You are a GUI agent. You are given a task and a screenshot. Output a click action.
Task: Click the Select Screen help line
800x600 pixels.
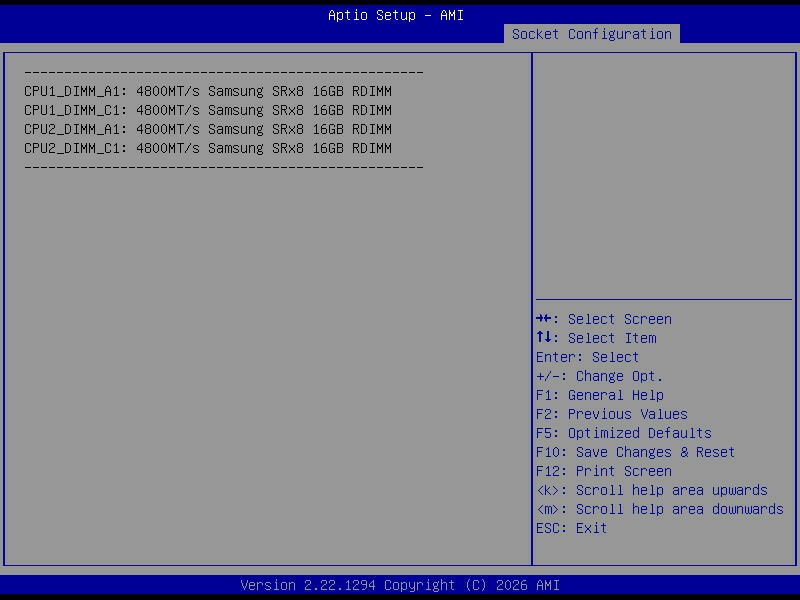point(604,319)
